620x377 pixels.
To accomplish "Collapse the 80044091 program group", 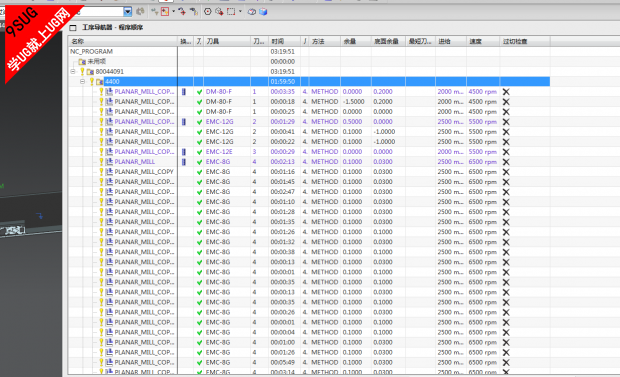I will [x=73, y=72].
